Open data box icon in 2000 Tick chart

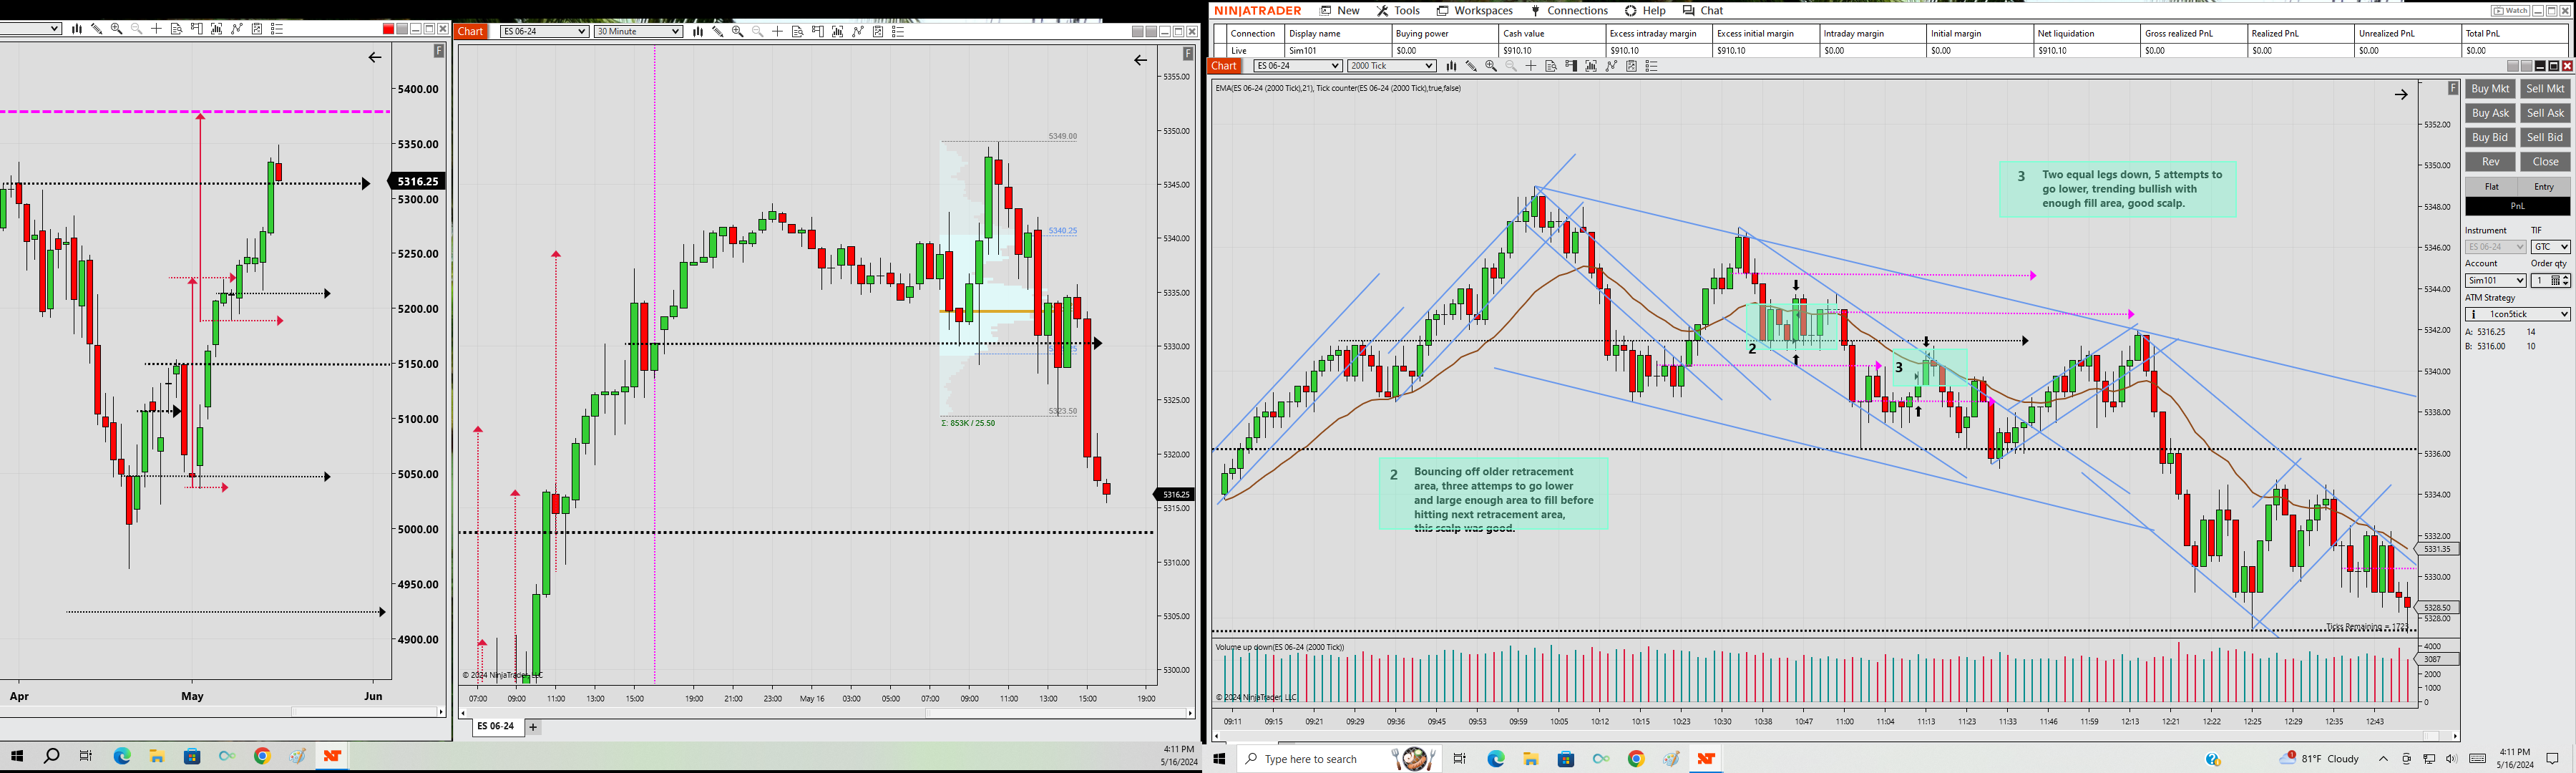(x=1551, y=66)
